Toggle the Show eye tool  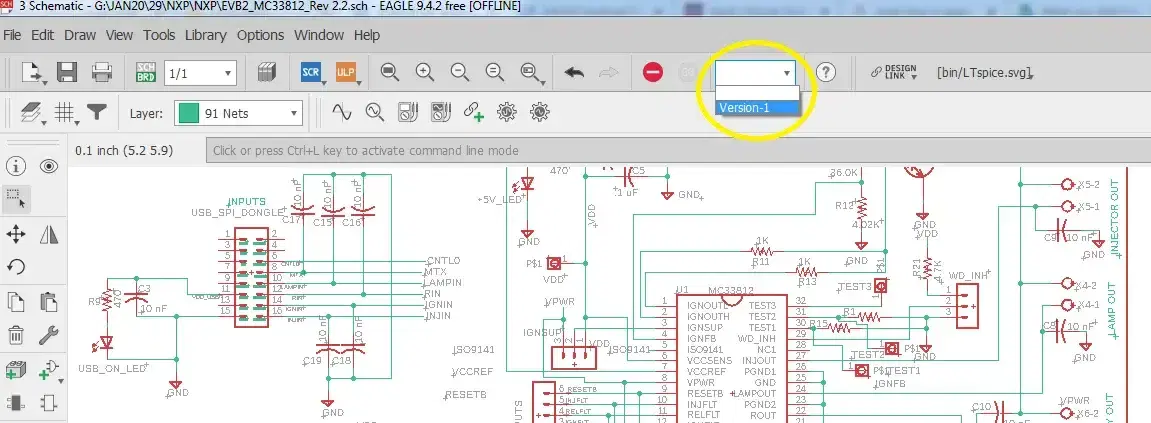[x=48, y=167]
